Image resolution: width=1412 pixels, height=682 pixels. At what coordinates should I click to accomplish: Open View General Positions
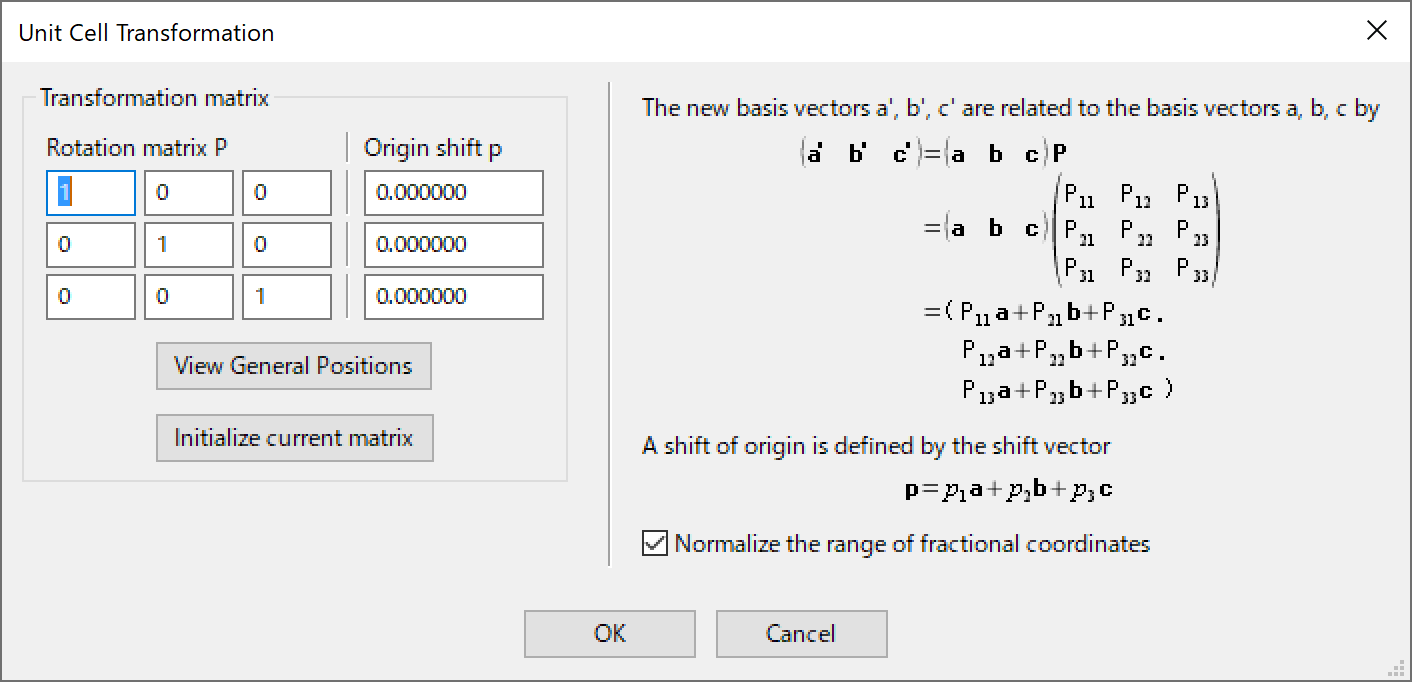293,366
